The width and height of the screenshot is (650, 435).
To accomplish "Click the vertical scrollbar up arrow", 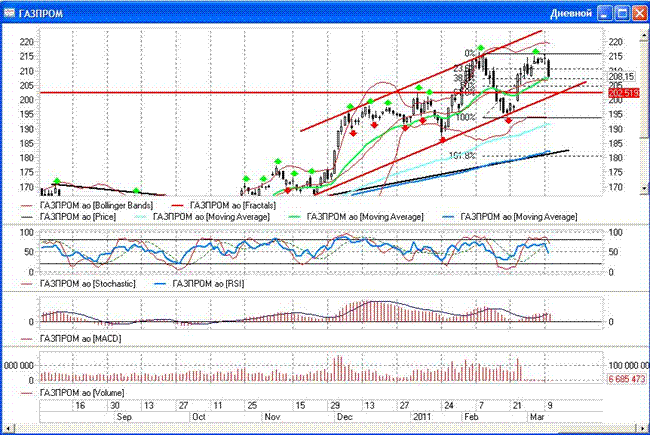I will pos(645,36).
